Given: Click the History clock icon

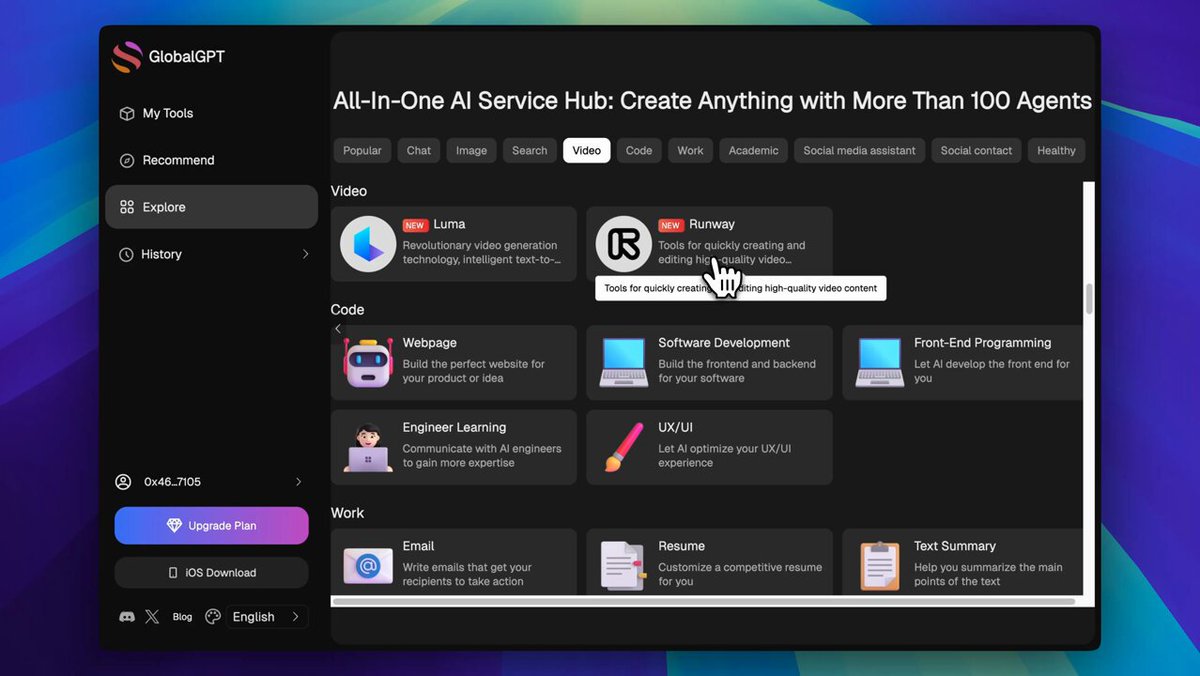Looking at the screenshot, I should coord(126,255).
